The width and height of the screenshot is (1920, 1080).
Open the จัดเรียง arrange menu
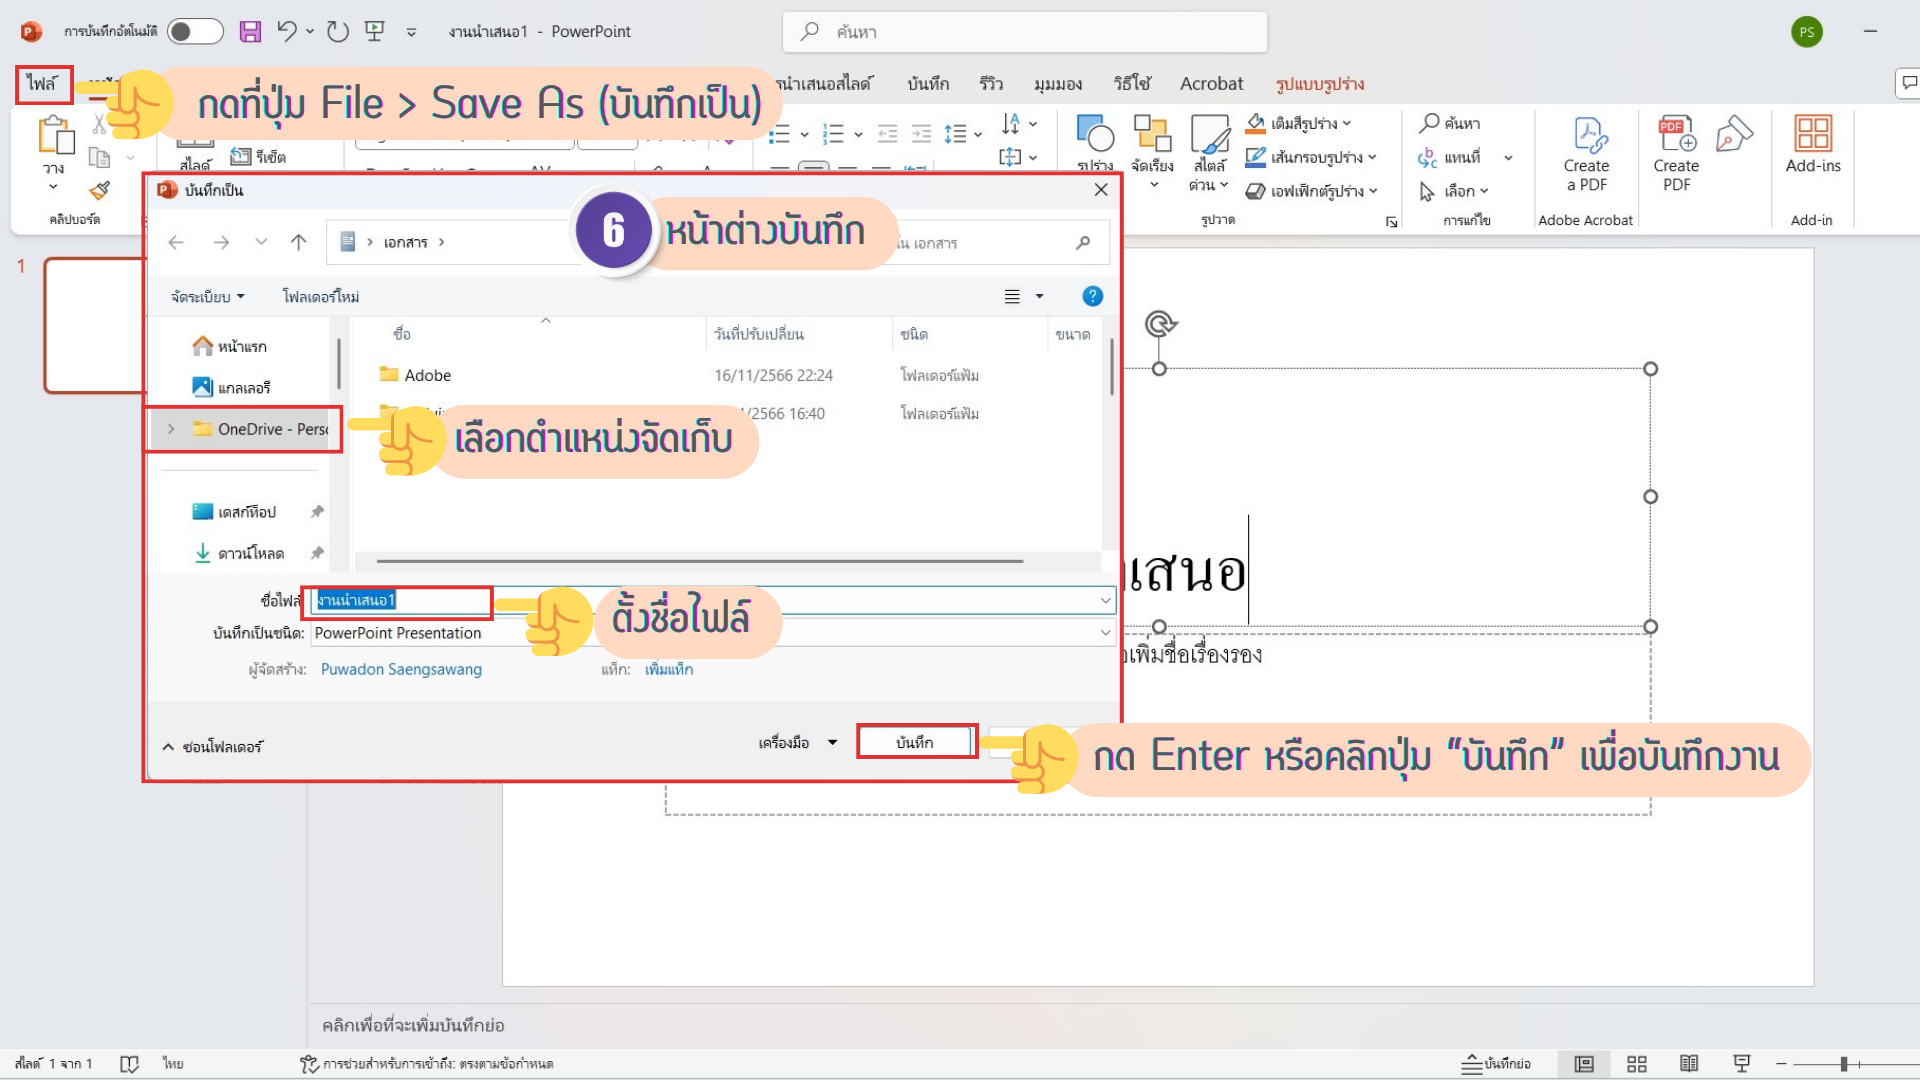click(1152, 152)
